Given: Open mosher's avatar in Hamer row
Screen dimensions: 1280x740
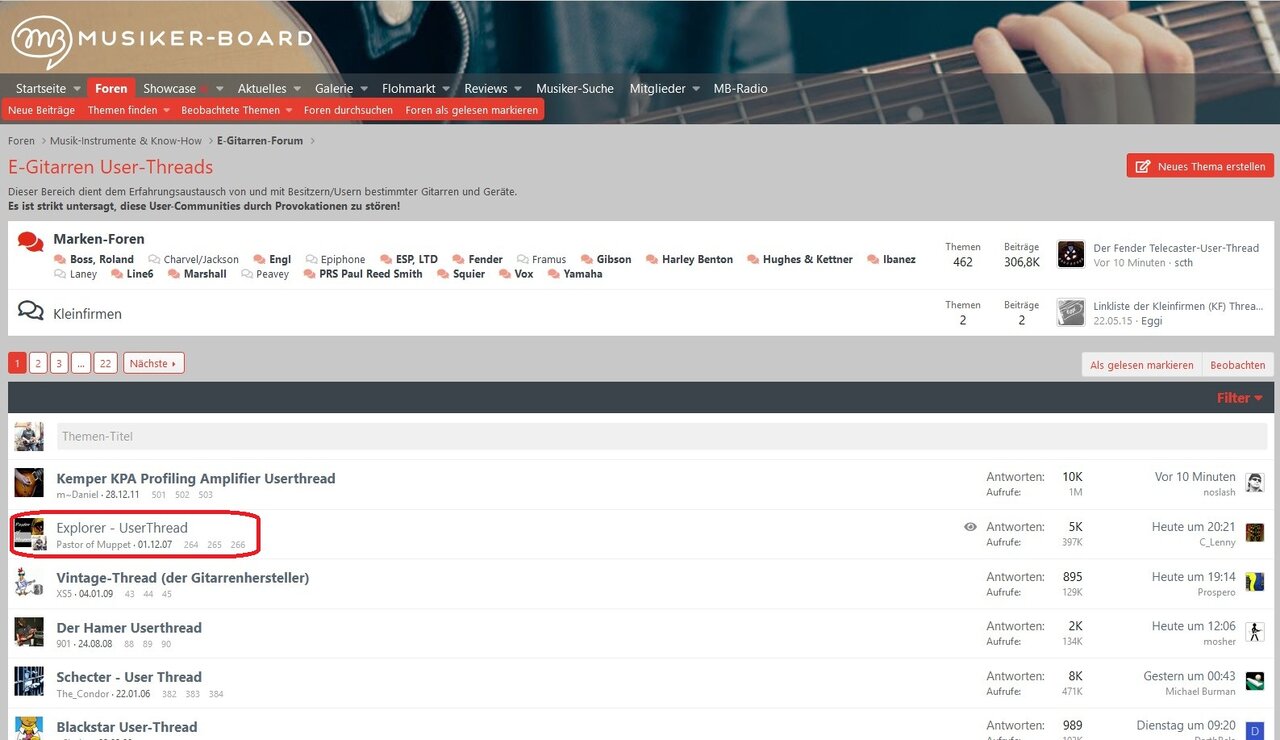Looking at the screenshot, I should [x=1254, y=632].
